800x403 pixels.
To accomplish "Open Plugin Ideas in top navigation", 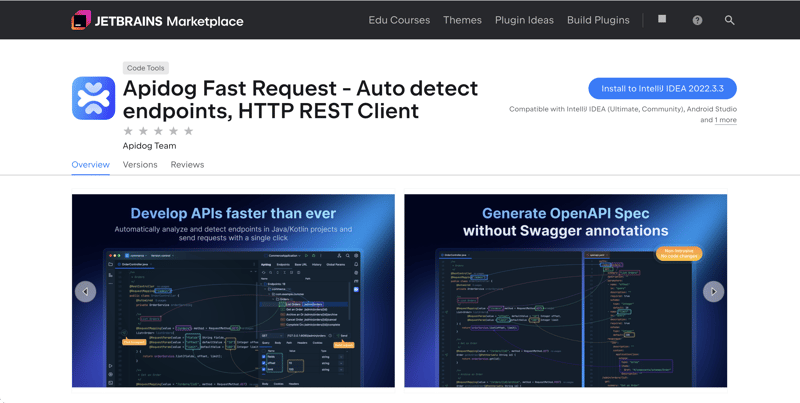I will pyautogui.click(x=524, y=20).
